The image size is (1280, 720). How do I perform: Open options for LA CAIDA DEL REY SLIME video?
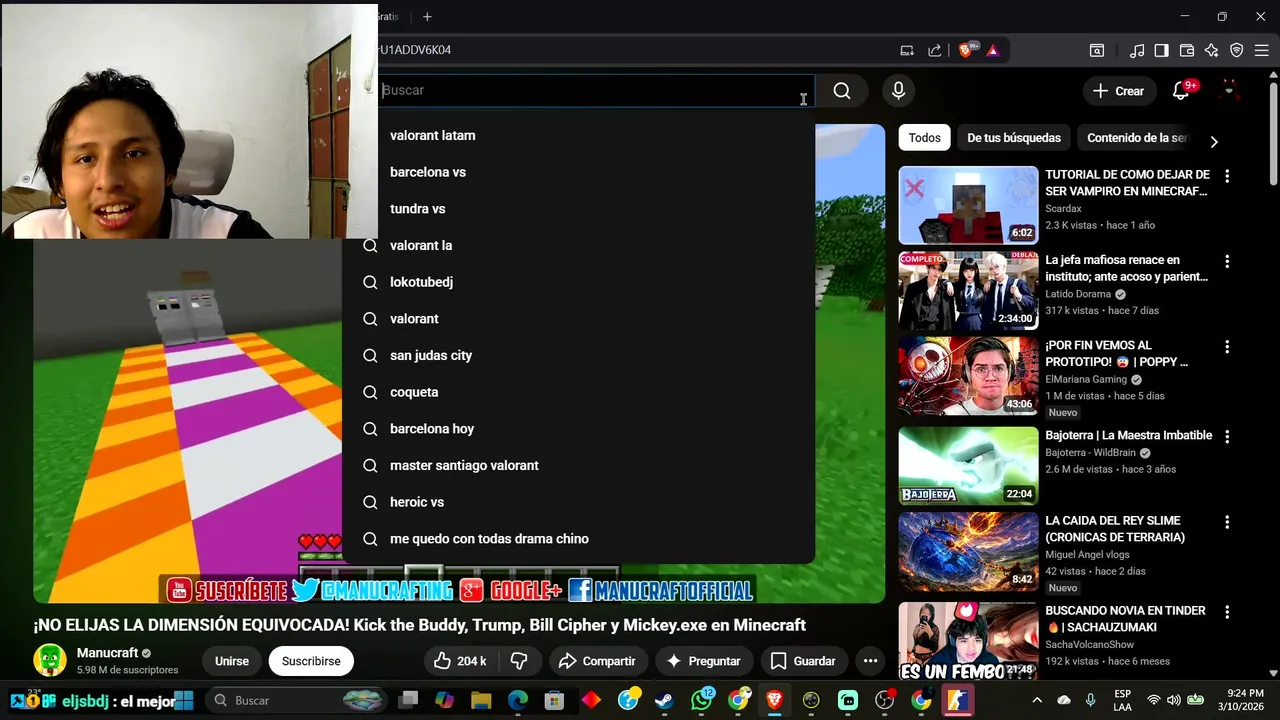[x=1227, y=522]
